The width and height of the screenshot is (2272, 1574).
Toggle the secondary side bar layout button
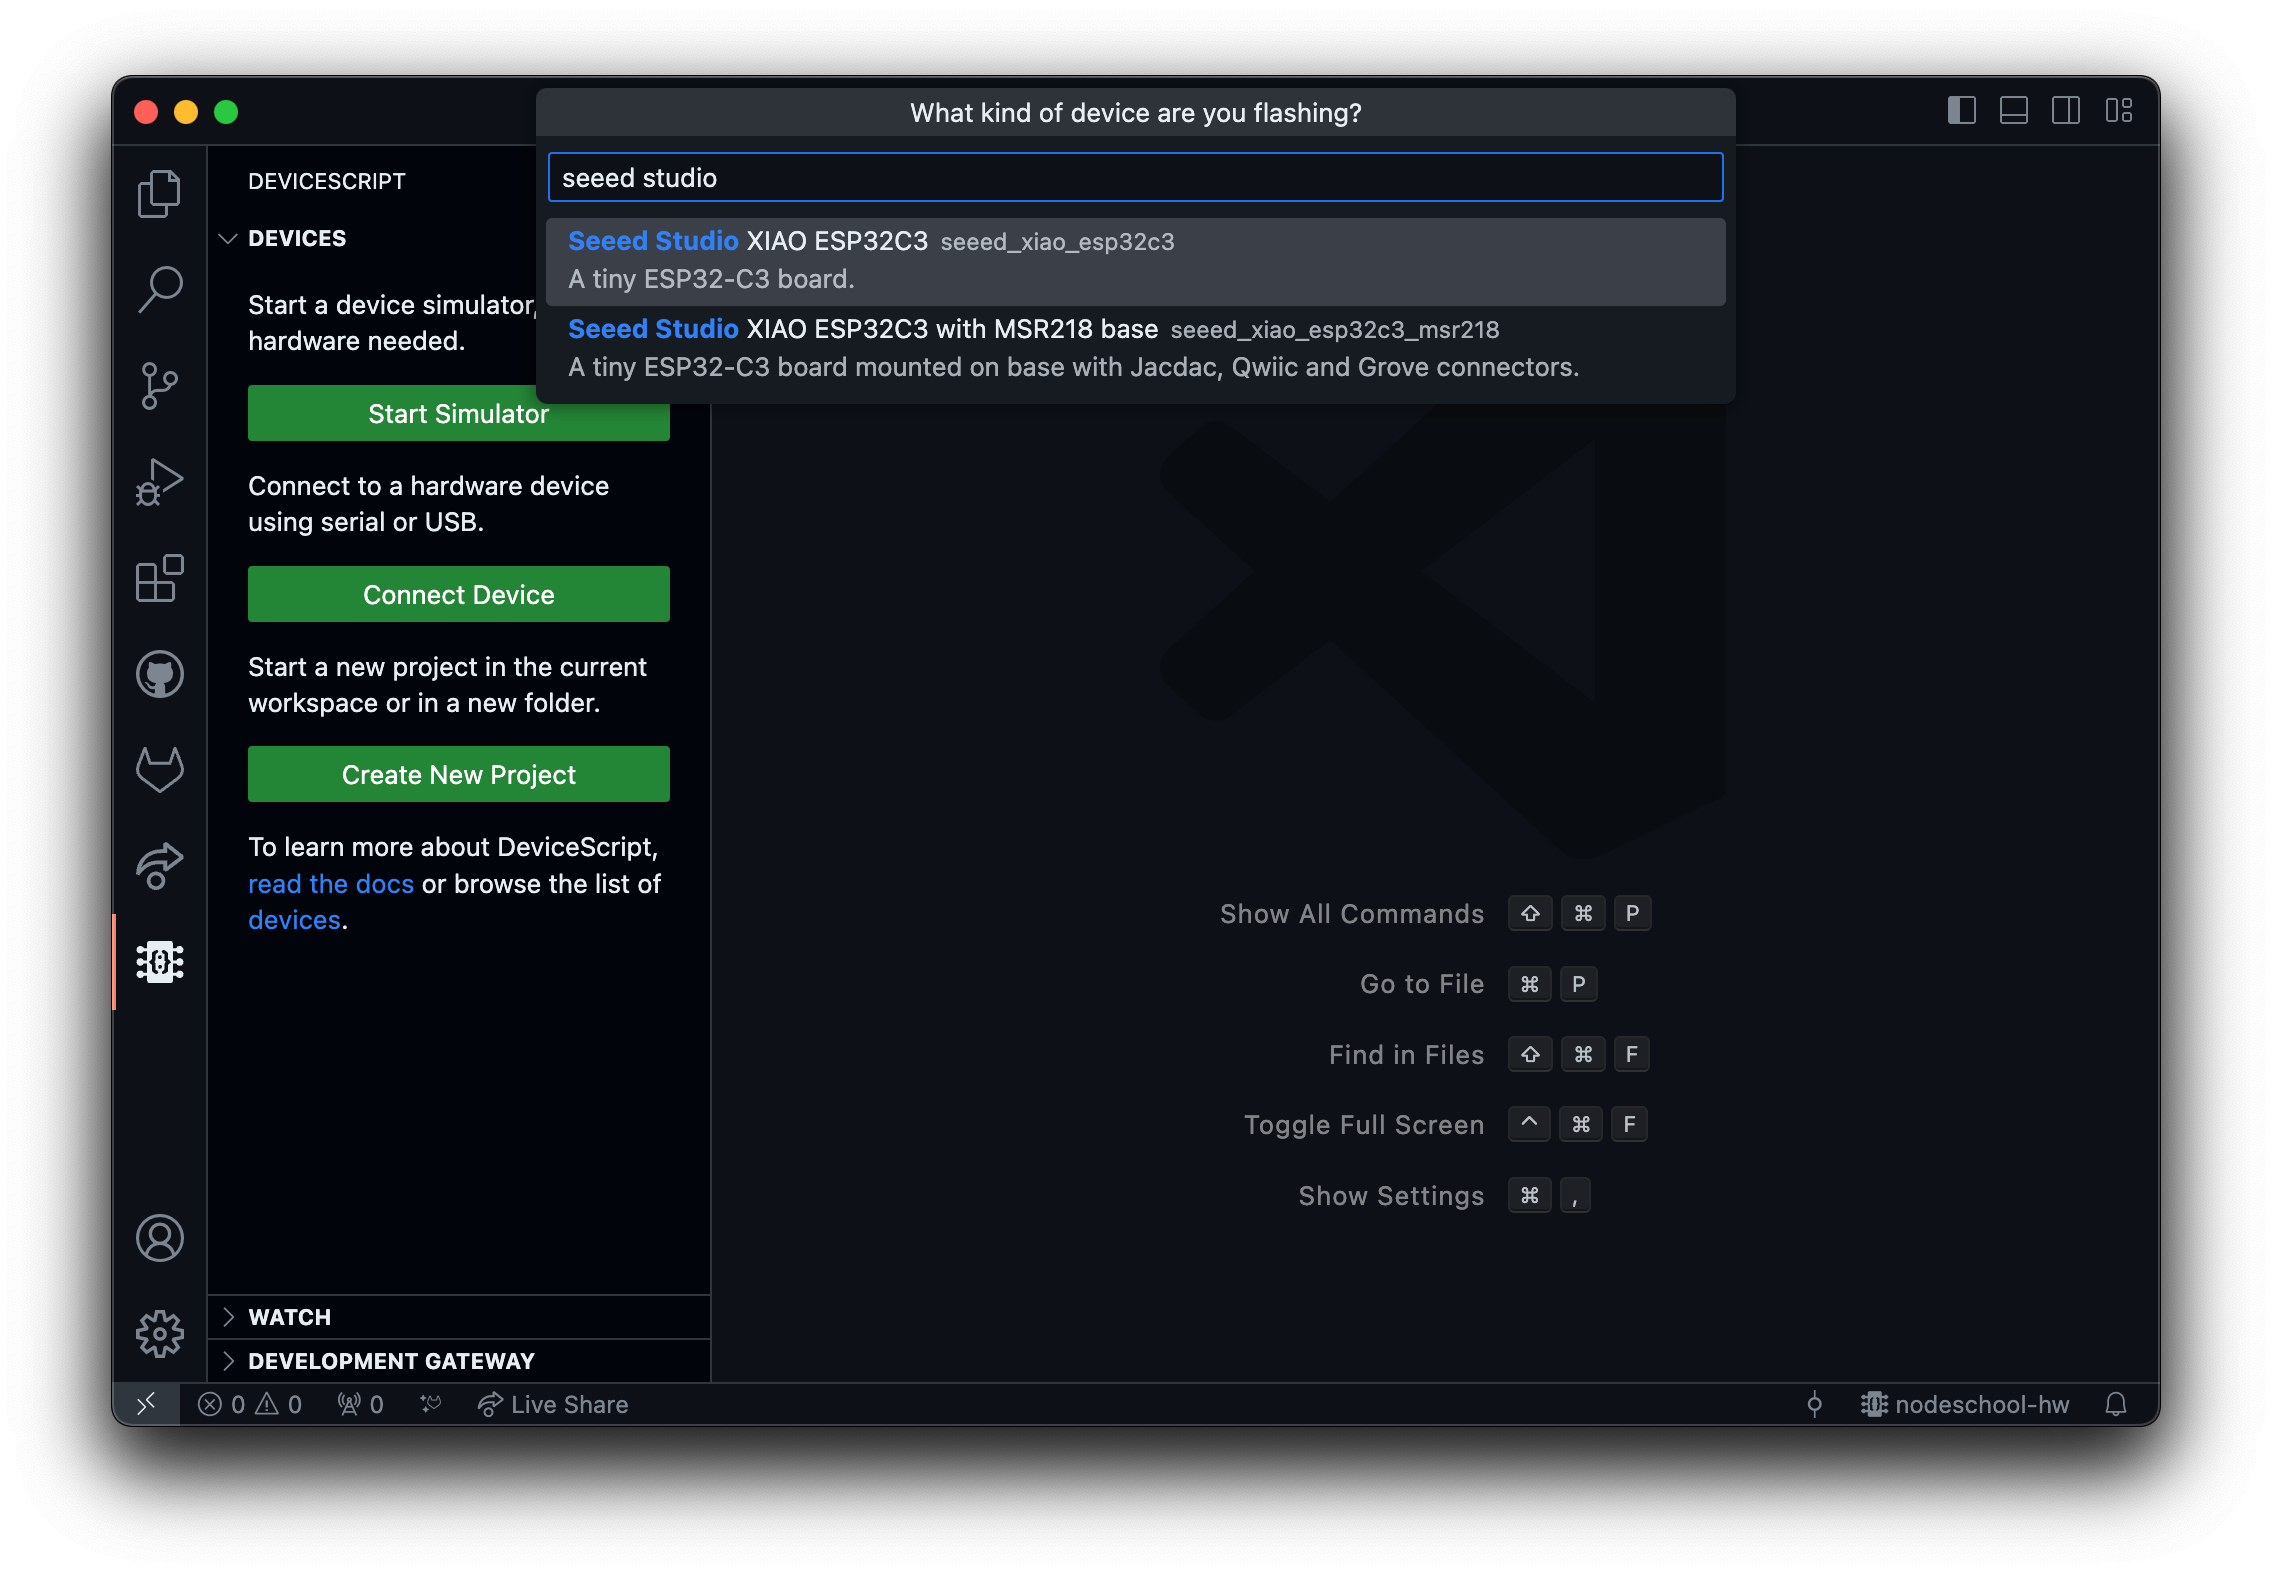click(x=2065, y=111)
